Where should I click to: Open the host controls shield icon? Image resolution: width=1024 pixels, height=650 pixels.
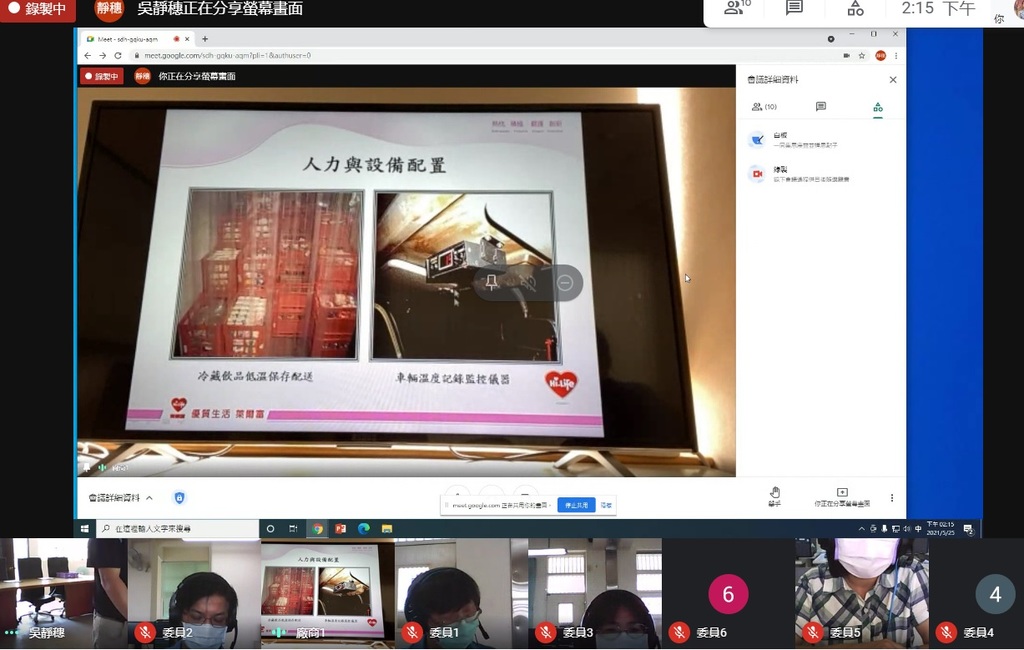click(x=180, y=498)
